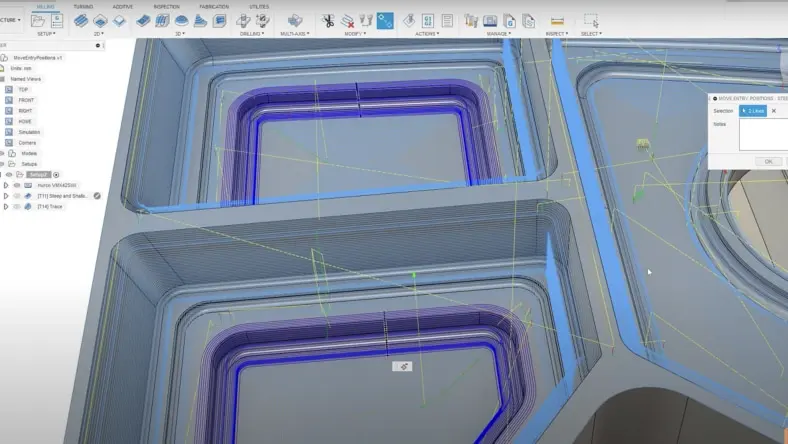Select the Face milling tool

(119, 21)
